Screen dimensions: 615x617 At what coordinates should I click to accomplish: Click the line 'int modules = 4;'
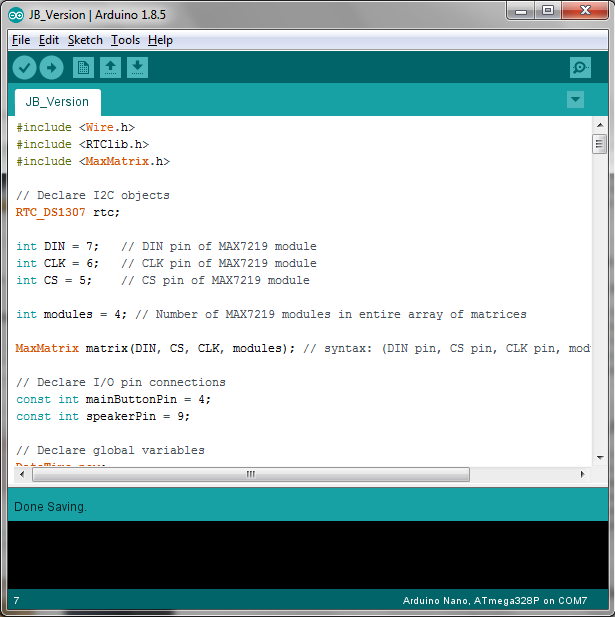[71, 314]
